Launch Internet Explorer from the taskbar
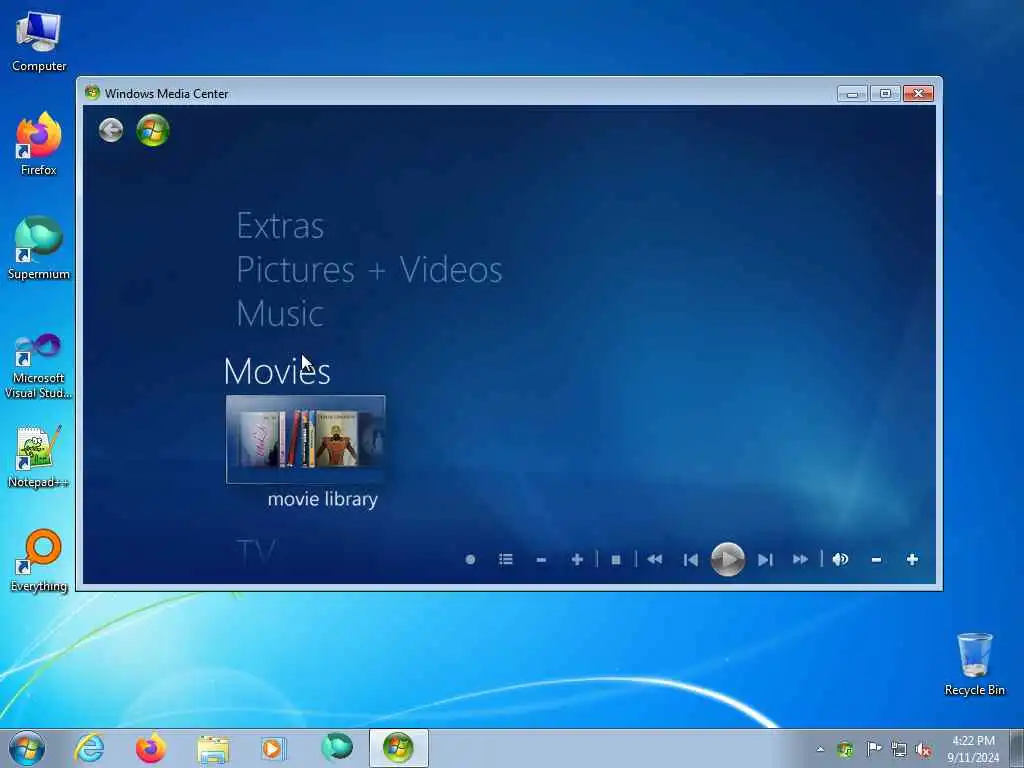The height and width of the screenshot is (768, 1024). point(89,748)
